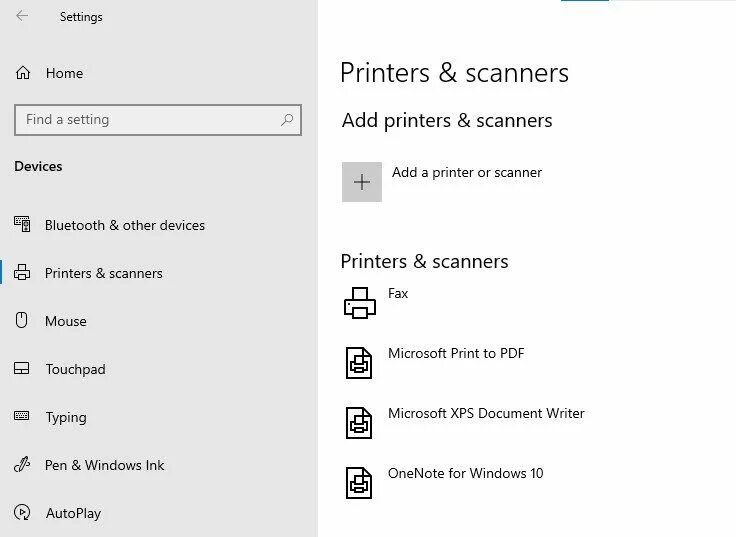Click Add a printer or scanner label
736x537 pixels.
tap(467, 172)
